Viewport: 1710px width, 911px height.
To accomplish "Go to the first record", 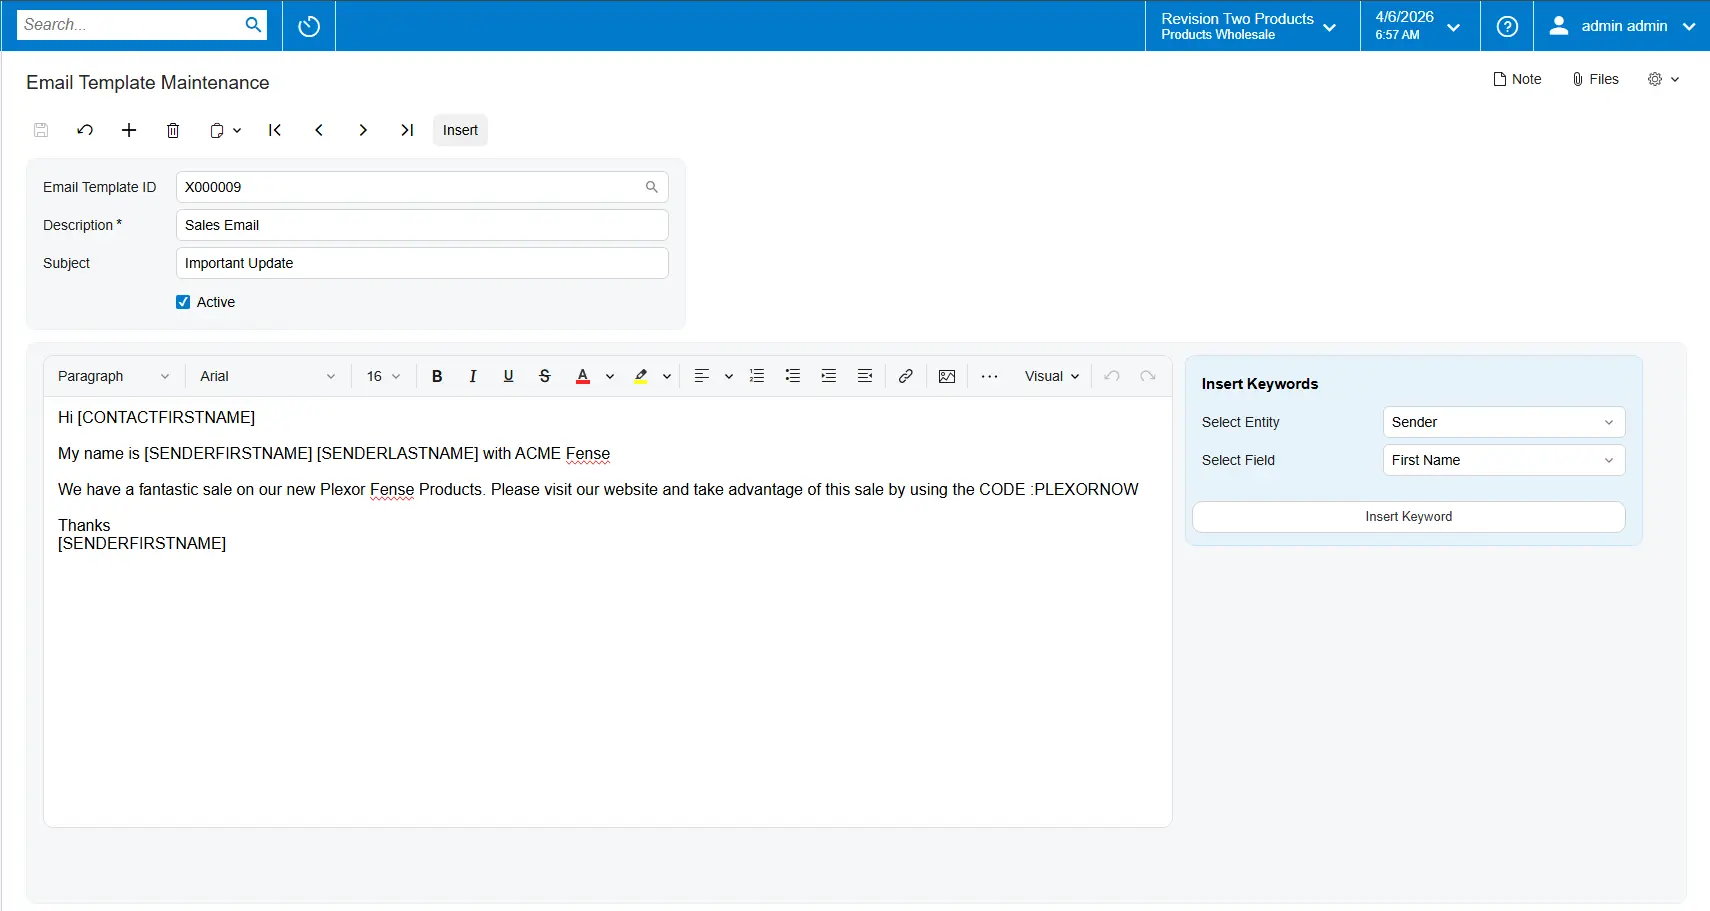I will coord(275,130).
